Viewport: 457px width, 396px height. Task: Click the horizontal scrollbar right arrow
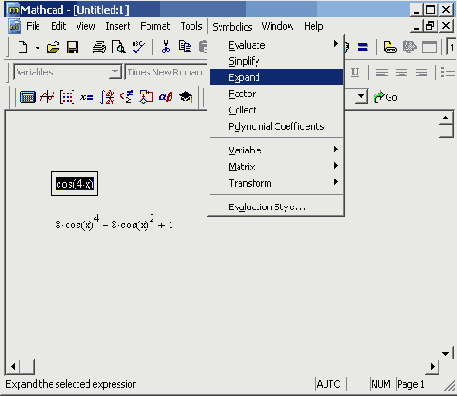click(432, 367)
